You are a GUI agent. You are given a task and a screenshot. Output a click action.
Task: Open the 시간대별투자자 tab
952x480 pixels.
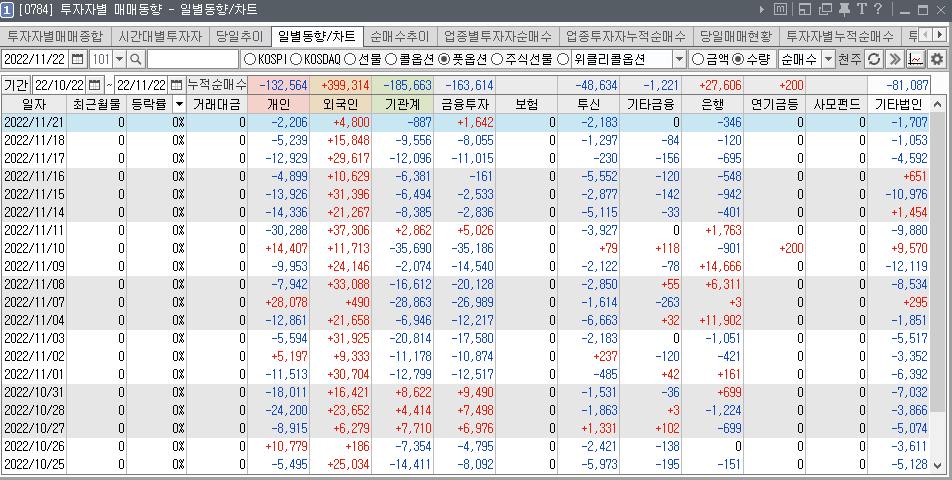click(160, 36)
